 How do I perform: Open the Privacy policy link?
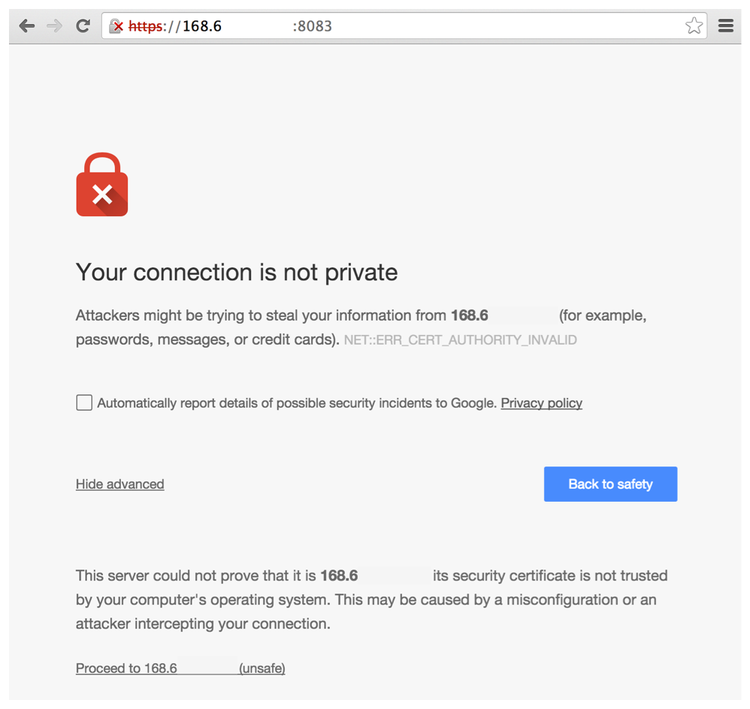pos(541,403)
